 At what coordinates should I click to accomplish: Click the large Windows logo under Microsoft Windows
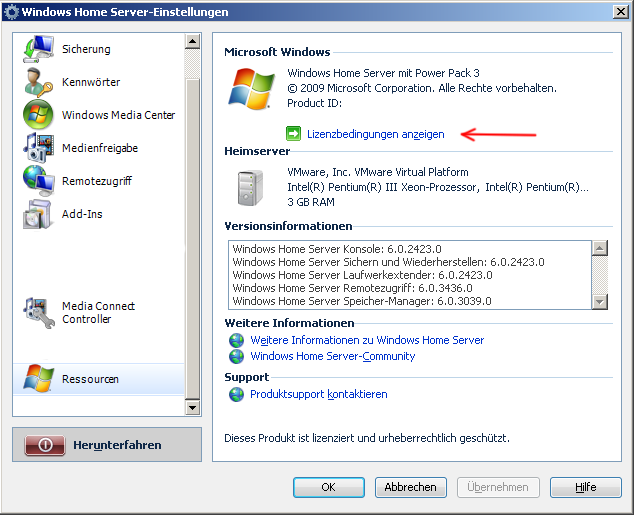coord(251,89)
